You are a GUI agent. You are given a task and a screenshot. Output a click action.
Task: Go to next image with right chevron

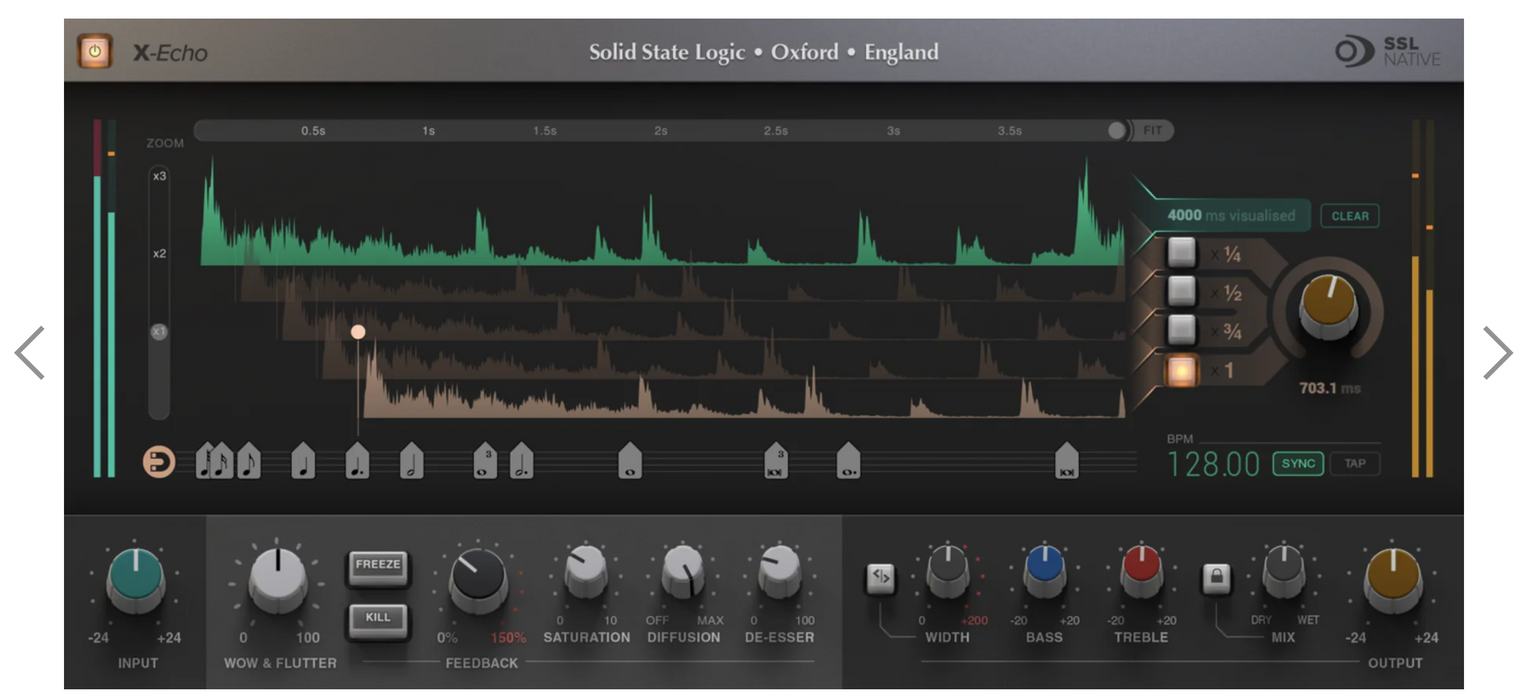tap(1497, 353)
